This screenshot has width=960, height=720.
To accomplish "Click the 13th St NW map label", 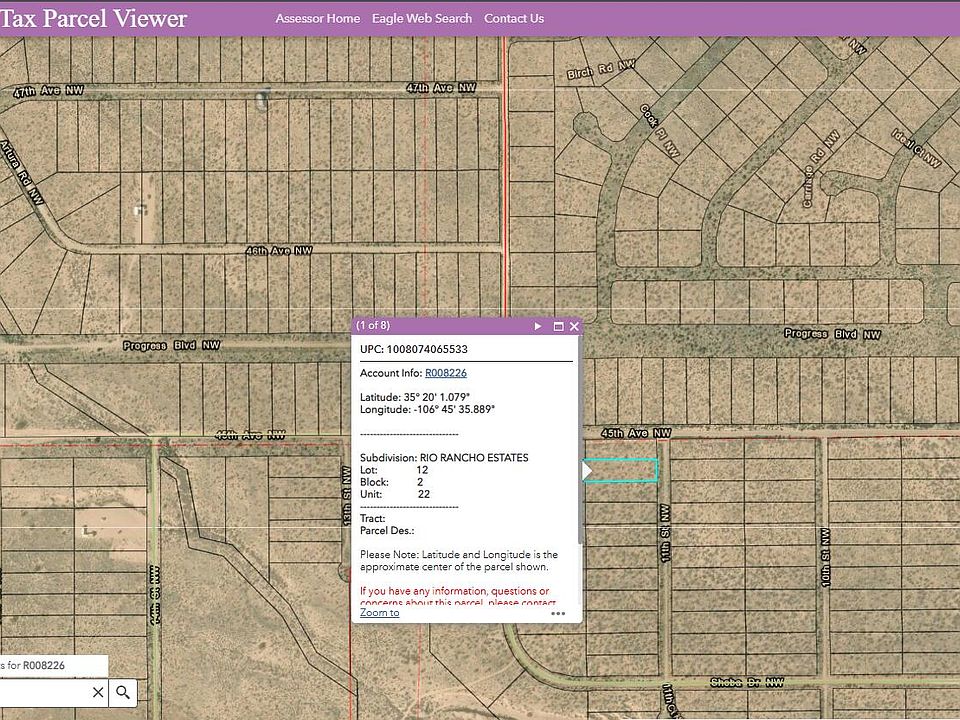I will [347, 496].
